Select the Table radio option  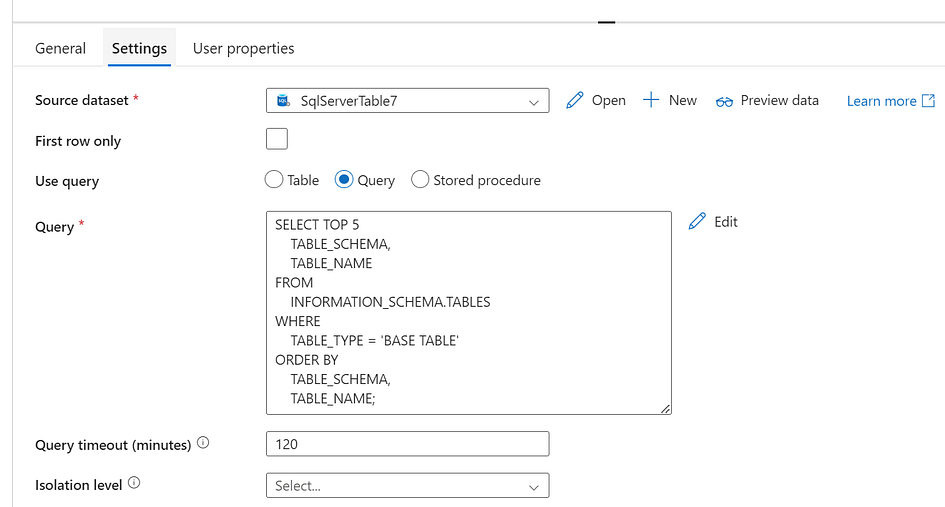pyautogui.click(x=274, y=180)
